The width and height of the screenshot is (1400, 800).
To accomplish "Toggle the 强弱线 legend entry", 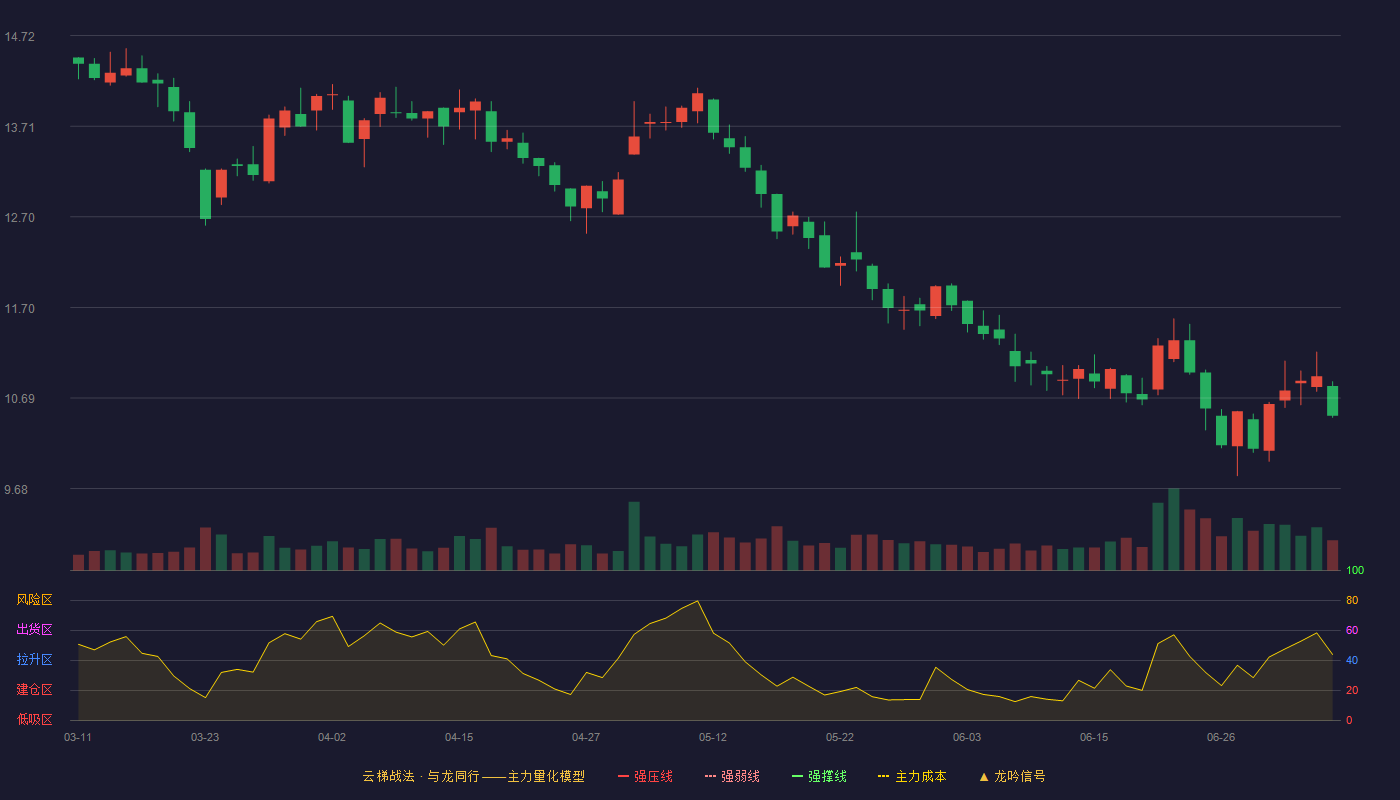I will coord(732,776).
